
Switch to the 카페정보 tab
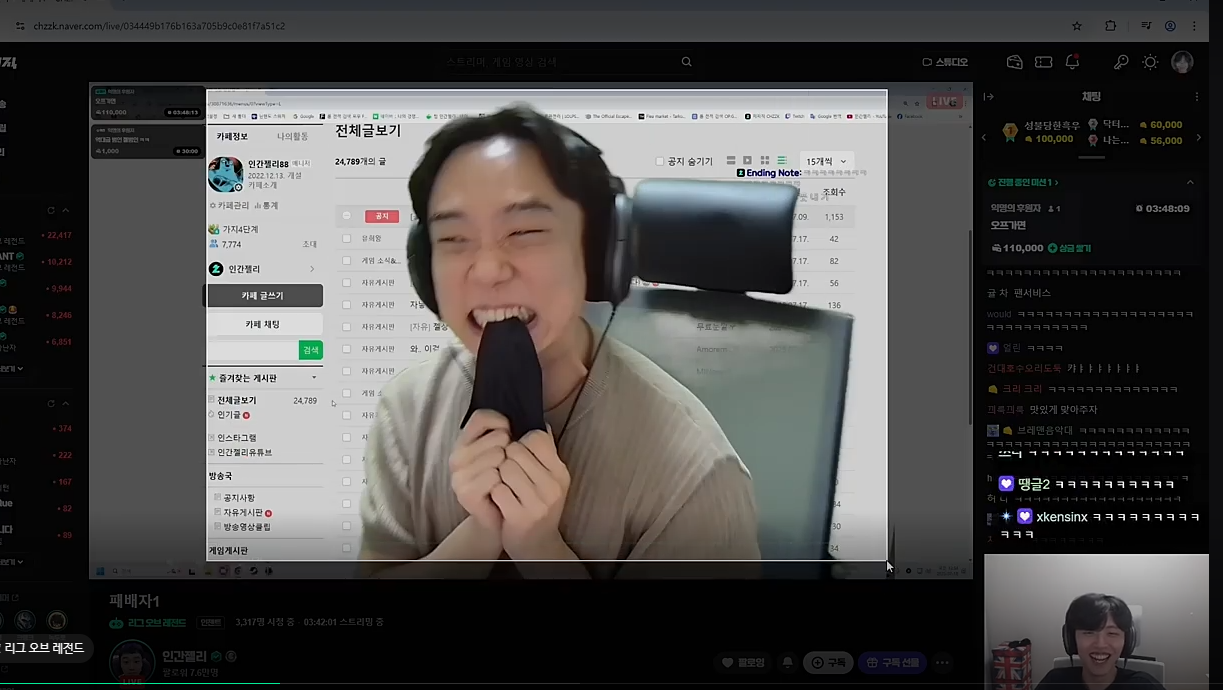tap(232, 136)
